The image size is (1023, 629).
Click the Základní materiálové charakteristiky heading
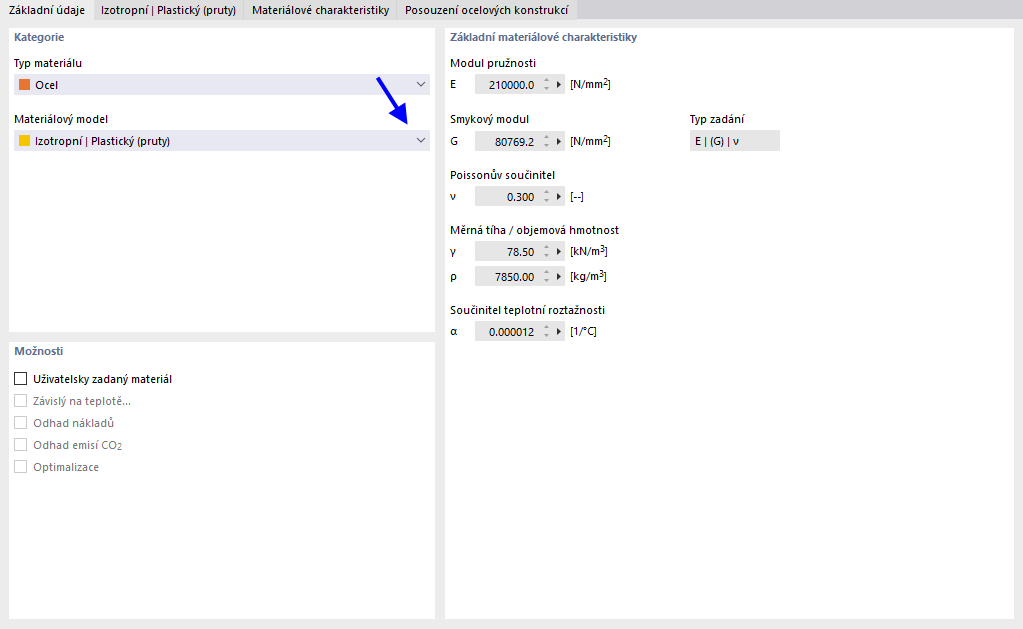click(543, 37)
